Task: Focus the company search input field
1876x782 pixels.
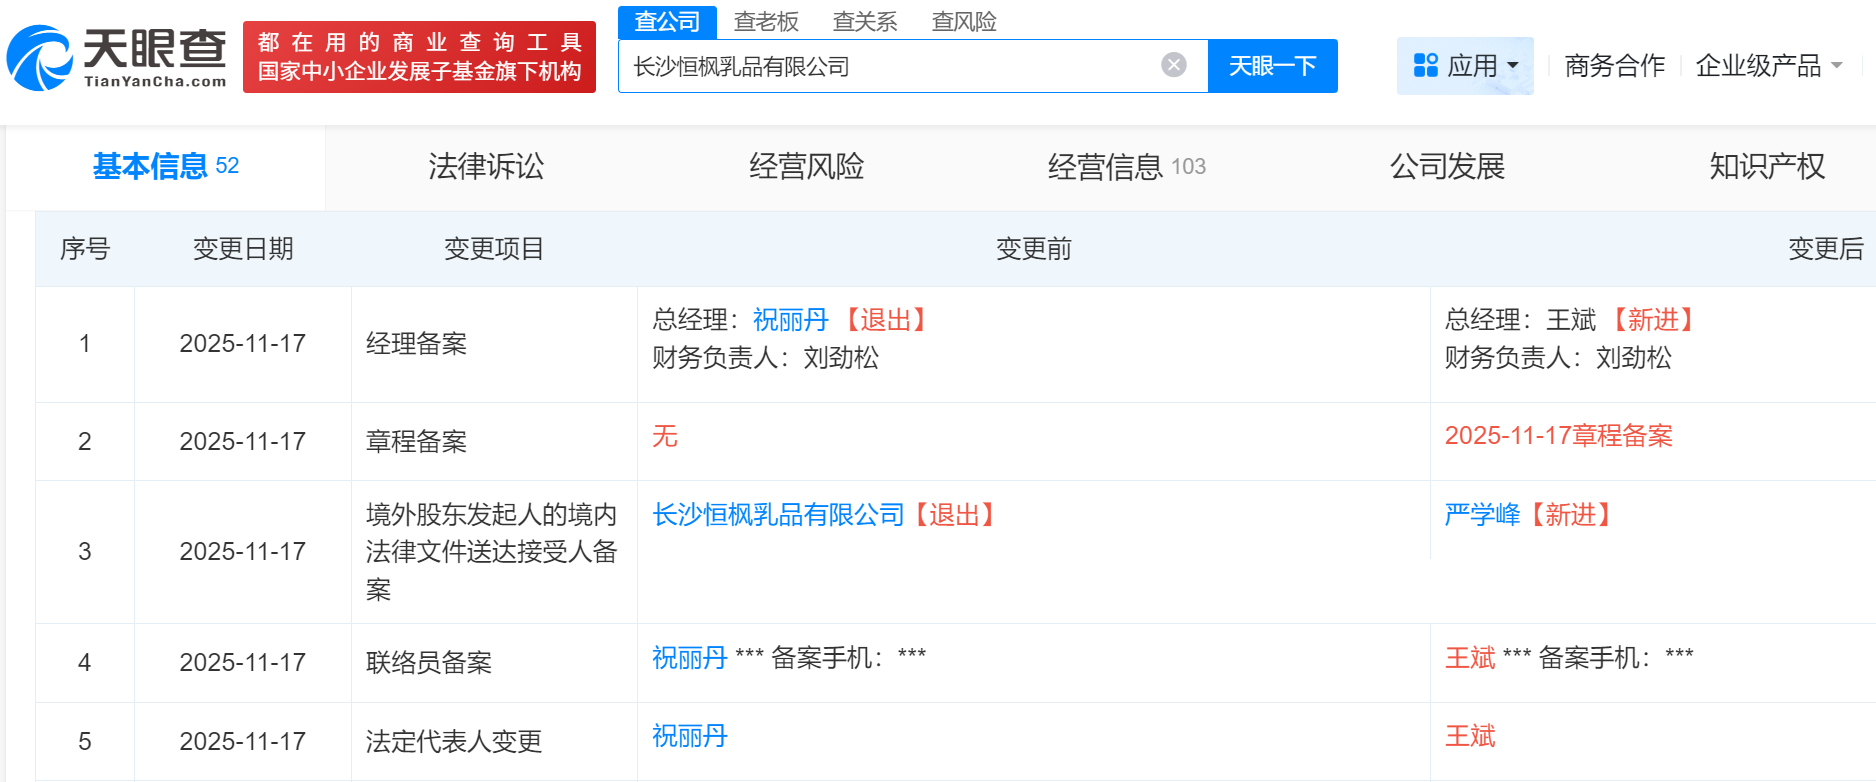Action: click(x=890, y=66)
